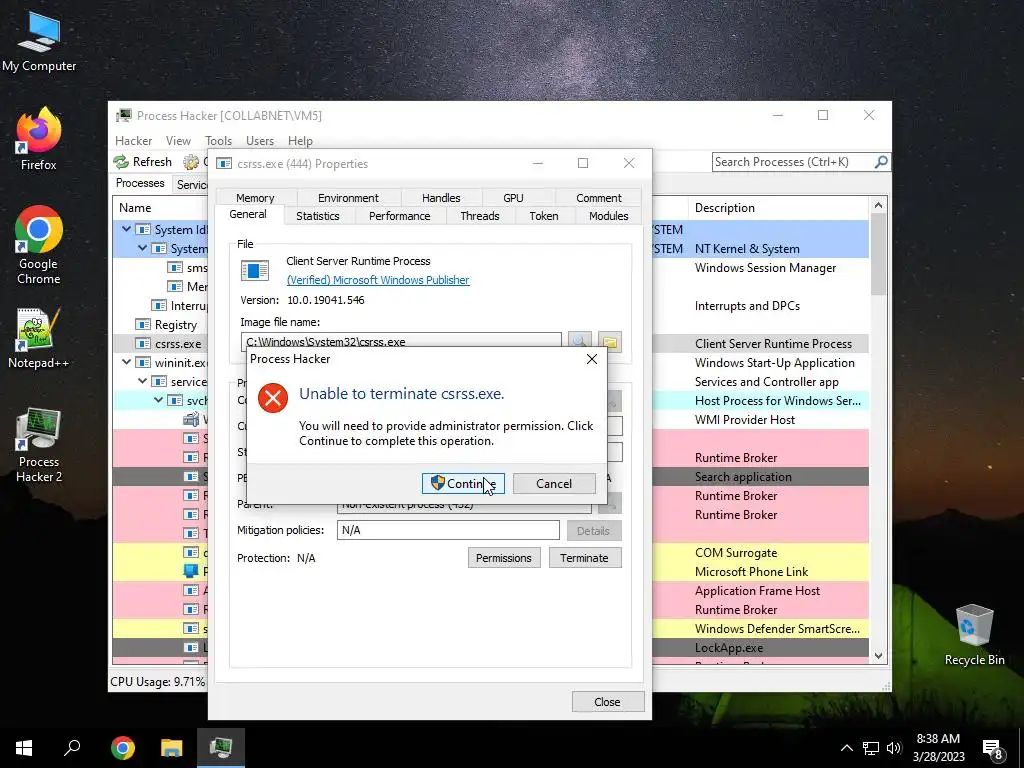
Task: Click the image file name field
Action: coord(401,342)
